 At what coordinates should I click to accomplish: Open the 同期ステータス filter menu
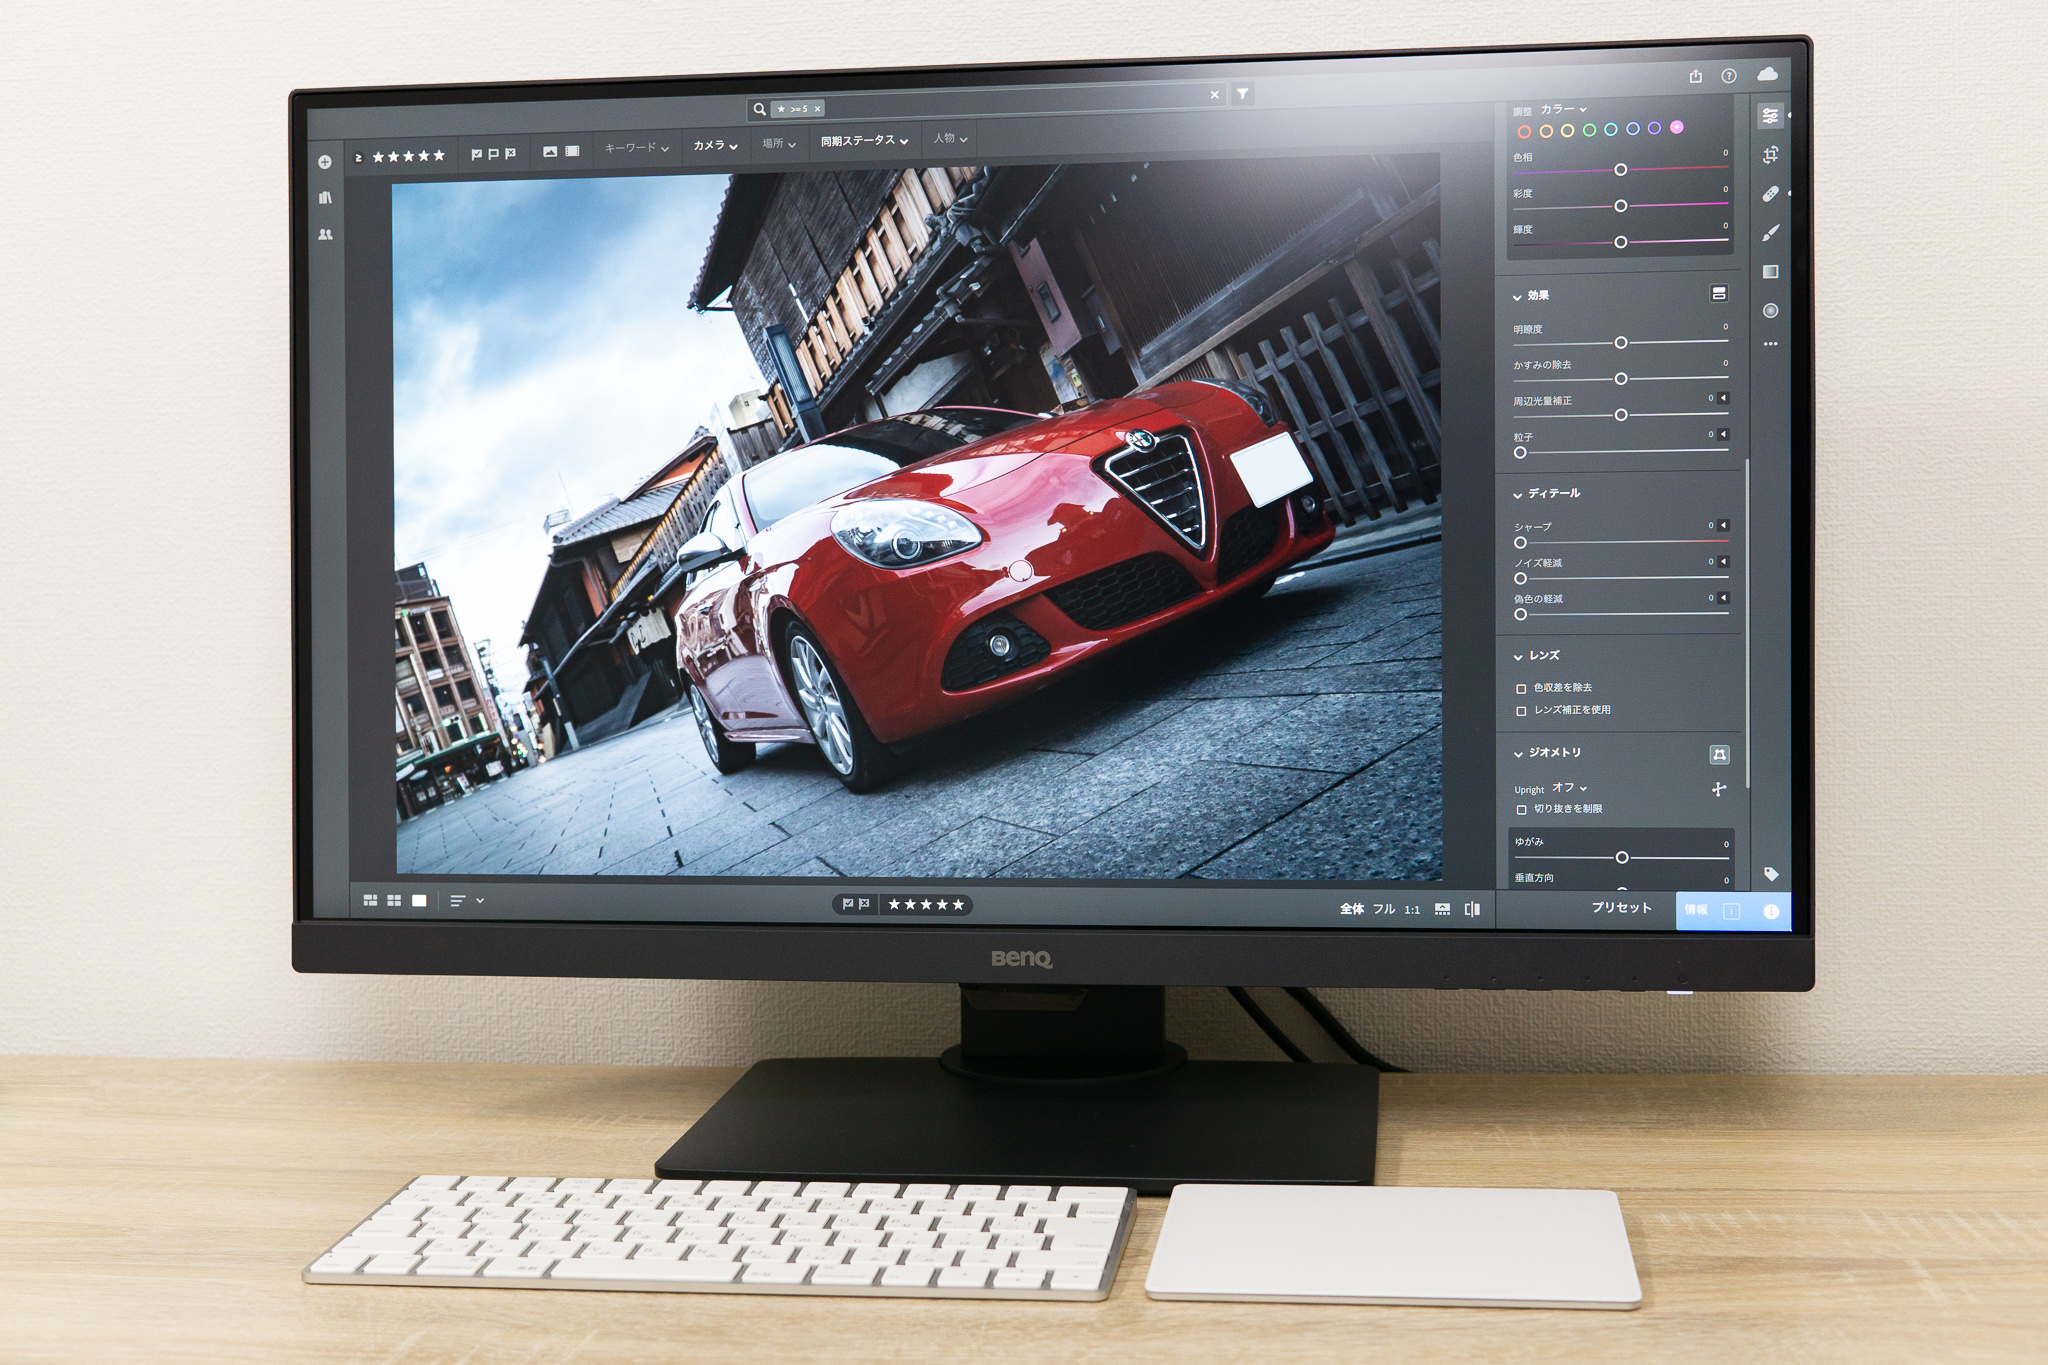click(861, 143)
